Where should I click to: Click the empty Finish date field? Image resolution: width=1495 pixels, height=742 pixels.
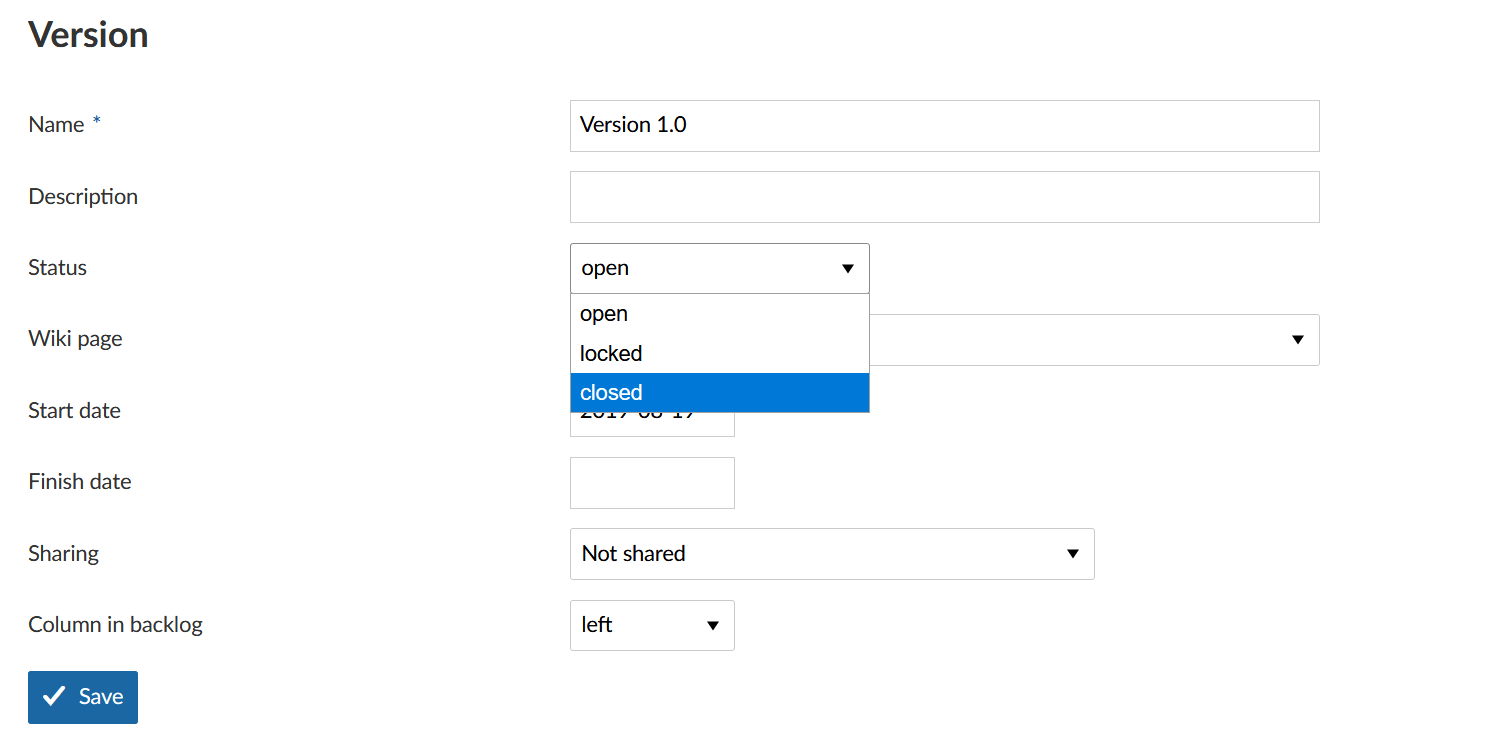click(x=652, y=483)
